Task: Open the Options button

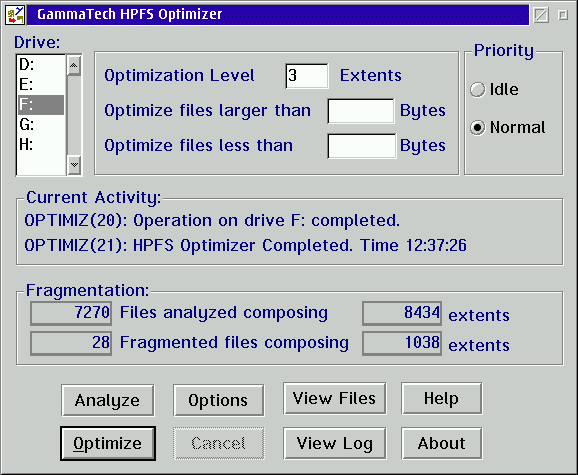Action: pyautogui.click(x=219, y=401)
